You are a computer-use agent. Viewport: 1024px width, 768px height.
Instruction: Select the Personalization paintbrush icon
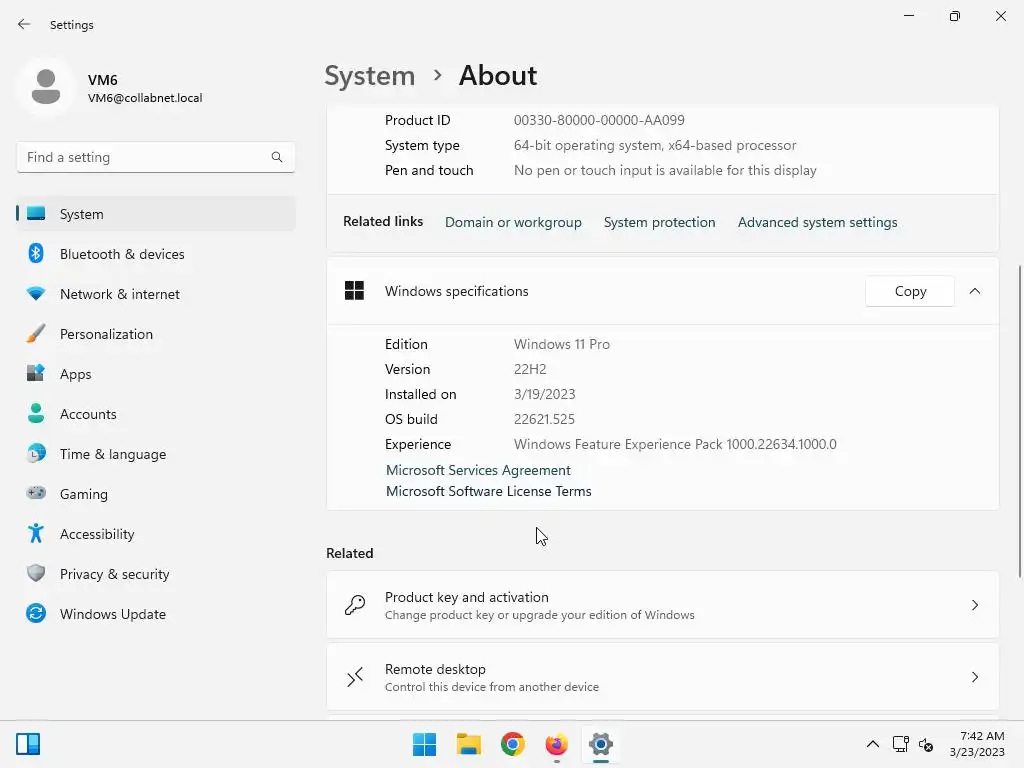pos(36,334)
